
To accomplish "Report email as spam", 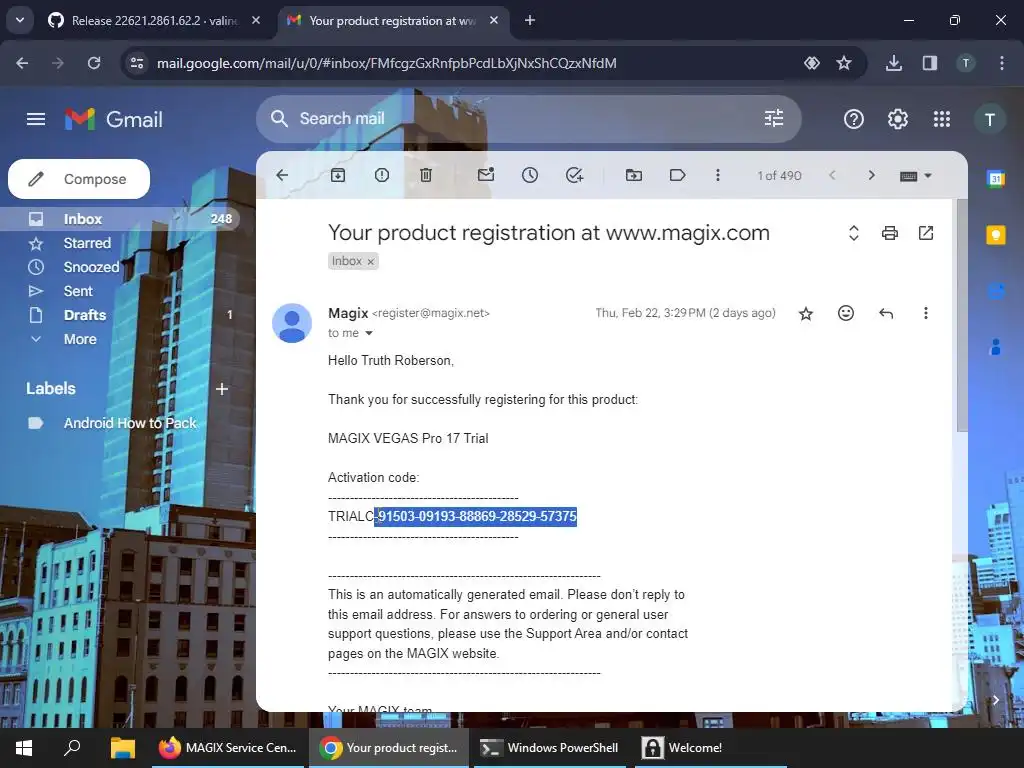I will click(x=382, y=175).
